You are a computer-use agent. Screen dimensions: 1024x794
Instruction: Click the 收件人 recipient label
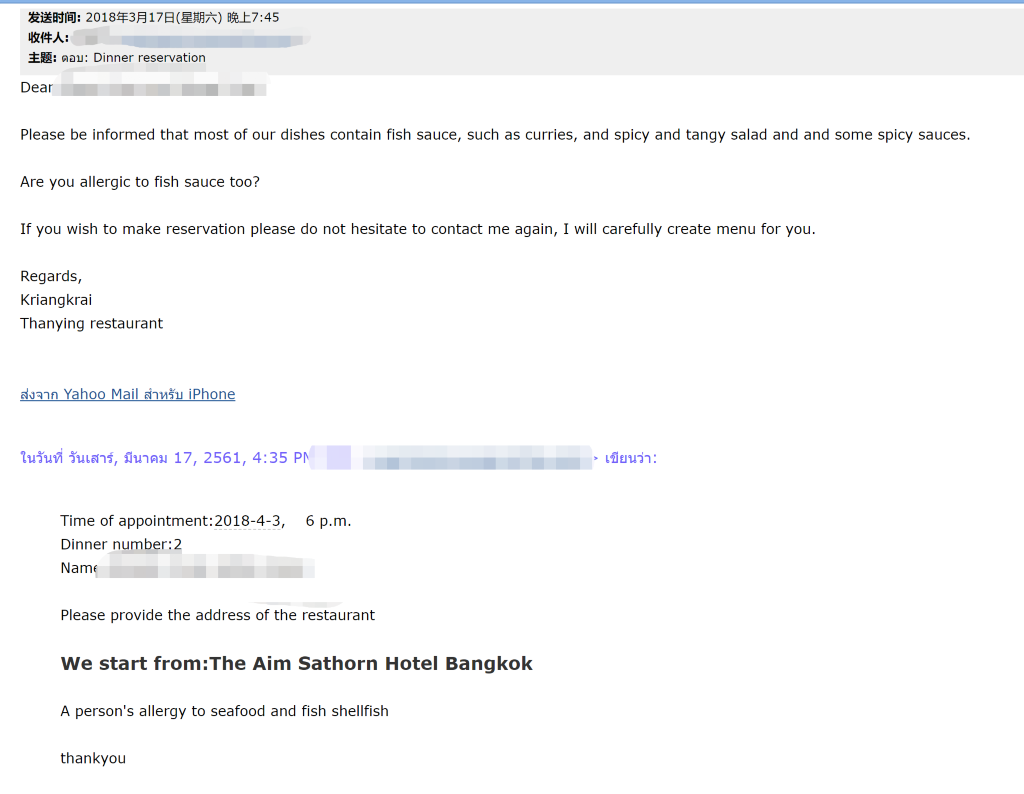click(x=48, y=38)
